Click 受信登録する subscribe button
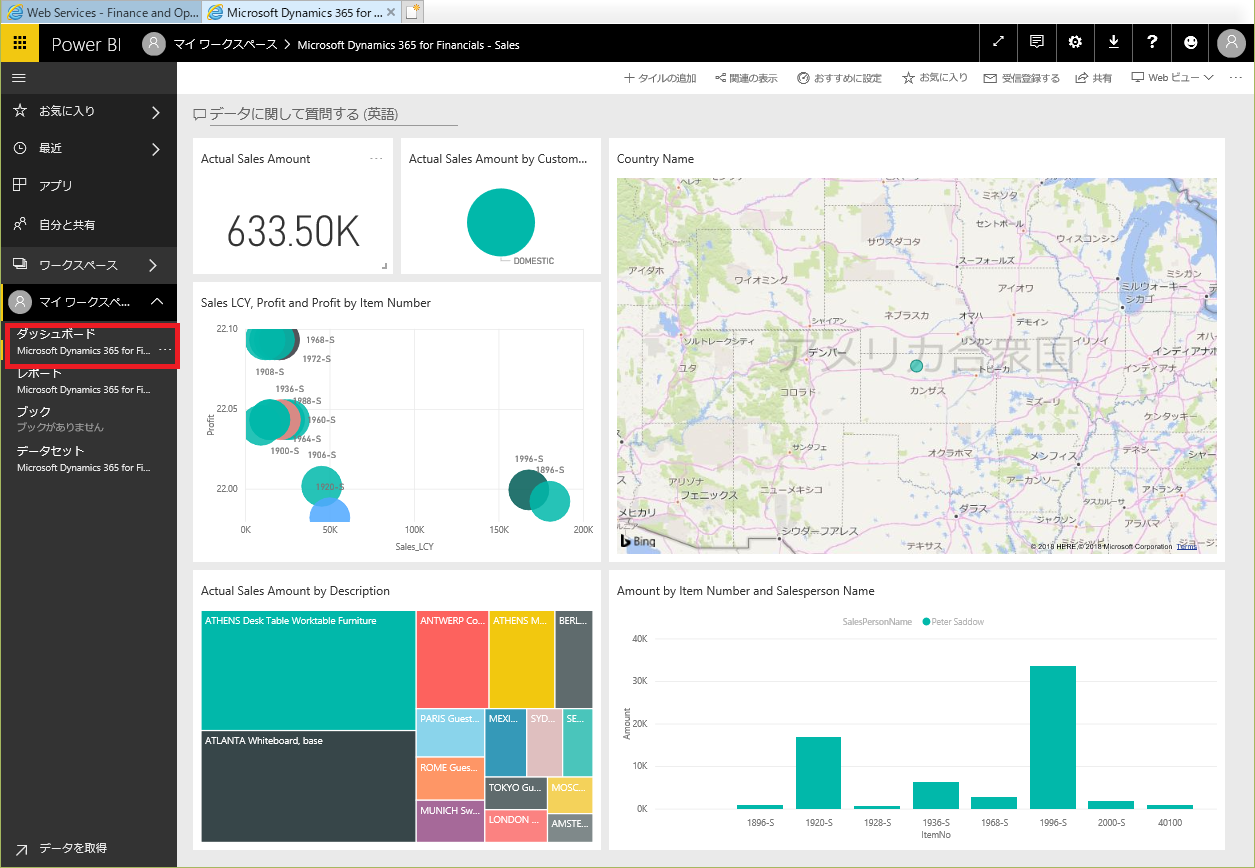This screenshot has width=1255, height=868. [x=1021, y=78]
